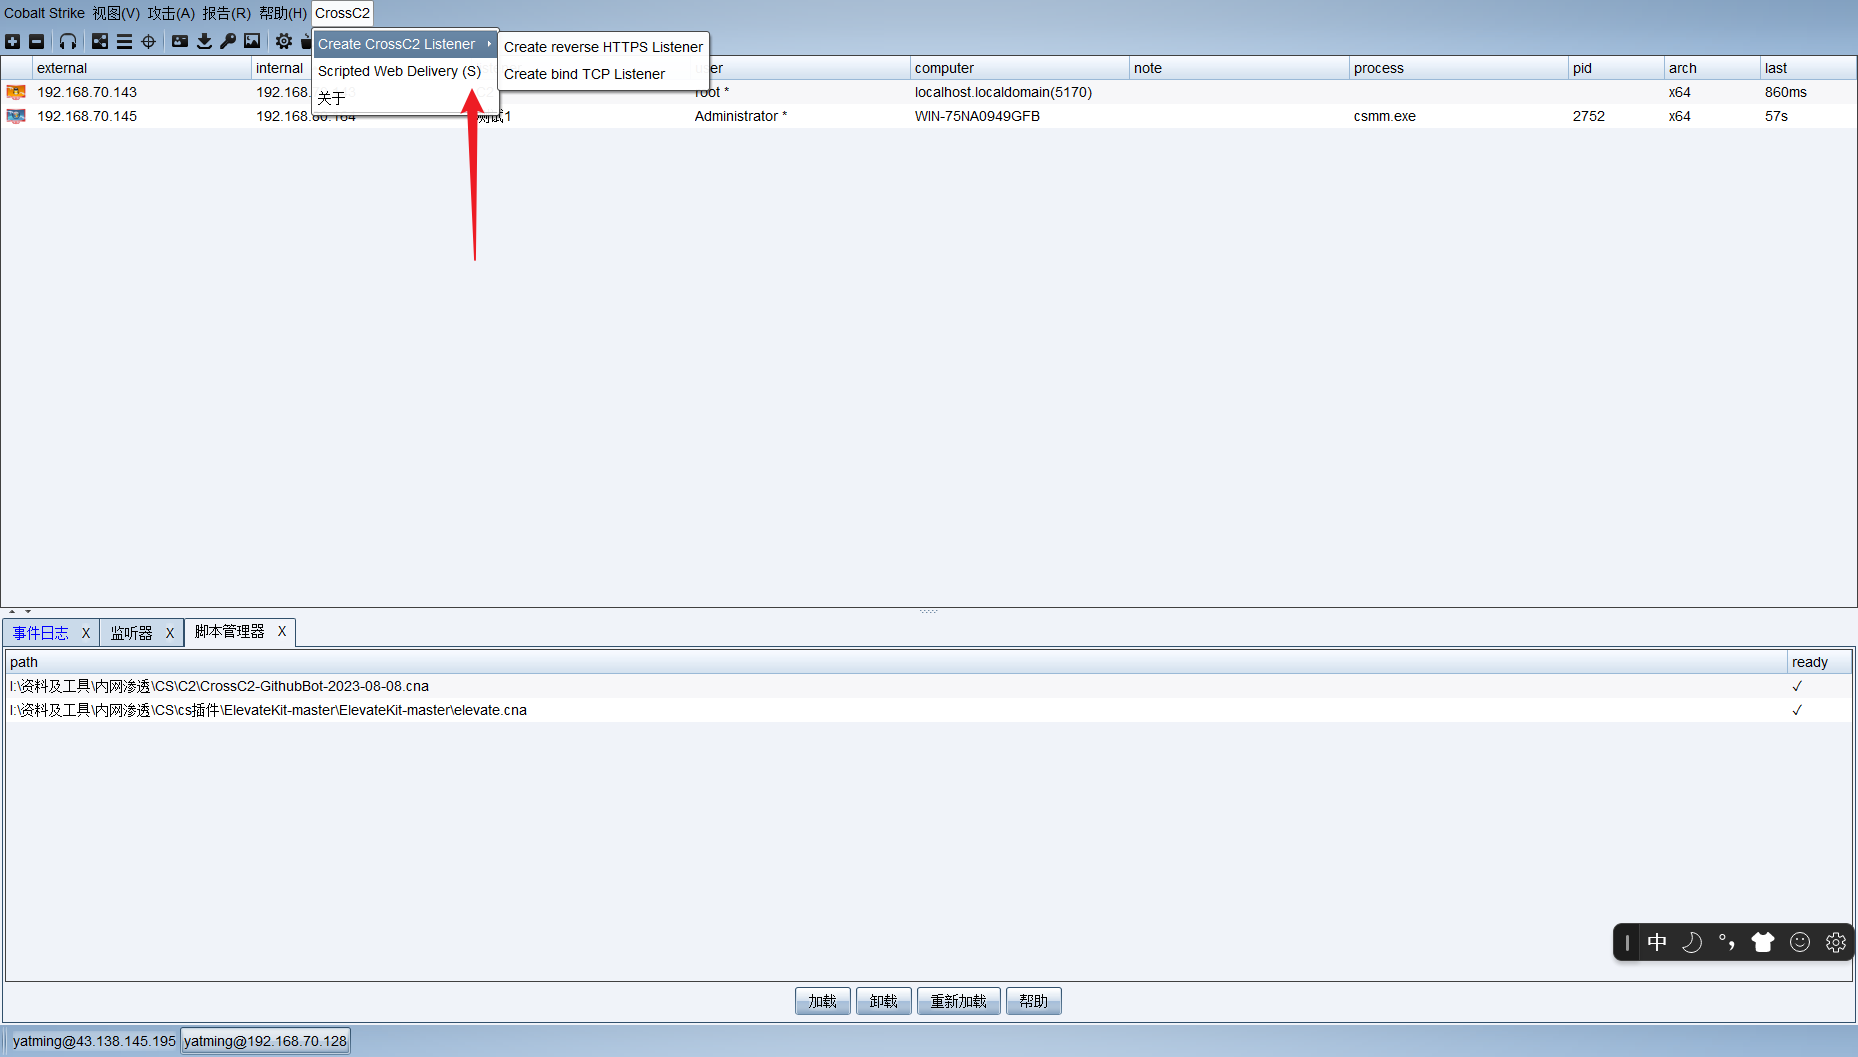Screen dimensions: 1858x1057
Task: Click the Linux beacon icon for 192.168.70.143
Action: click(x=16, y=92)
